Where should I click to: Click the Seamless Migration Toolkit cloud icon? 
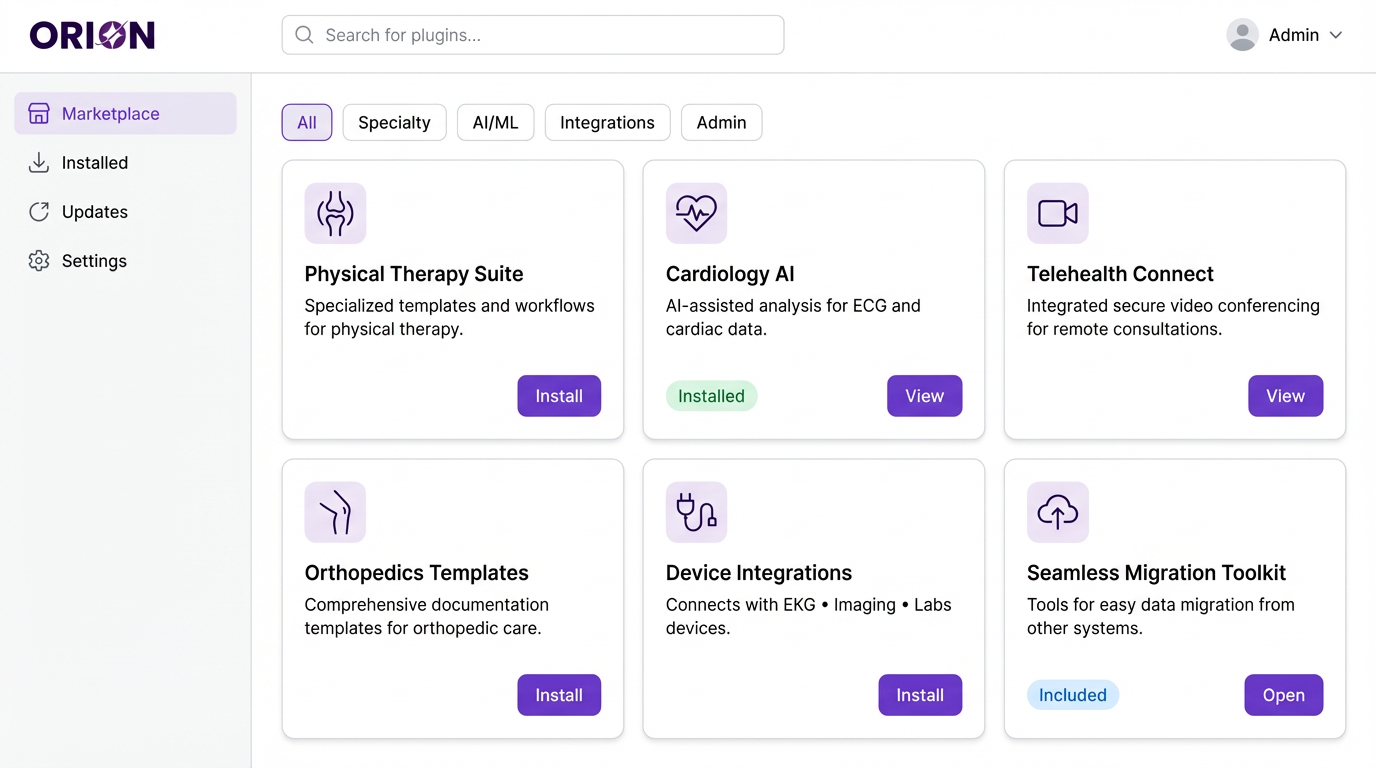(1057, 512)
